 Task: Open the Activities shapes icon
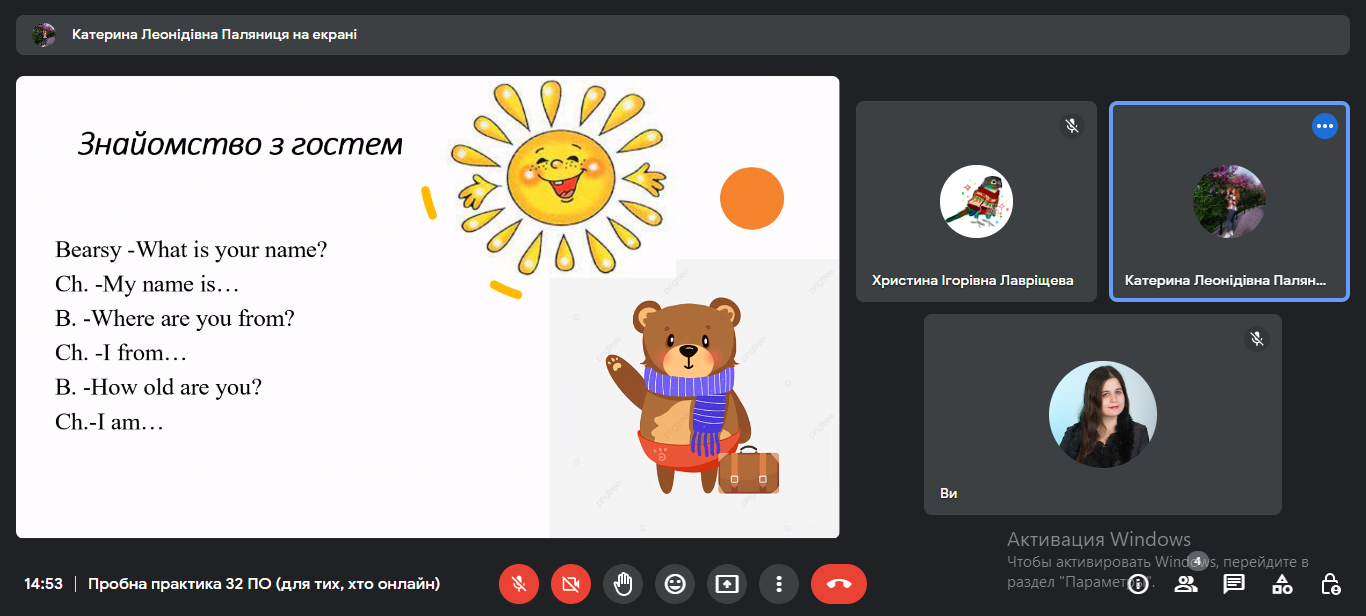(x=1282, y=584)
